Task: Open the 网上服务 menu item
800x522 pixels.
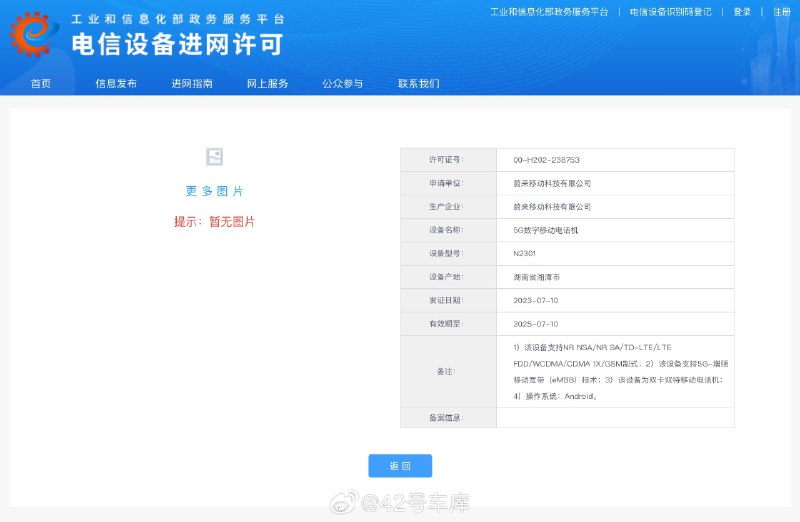Action: tap(267, 84)
